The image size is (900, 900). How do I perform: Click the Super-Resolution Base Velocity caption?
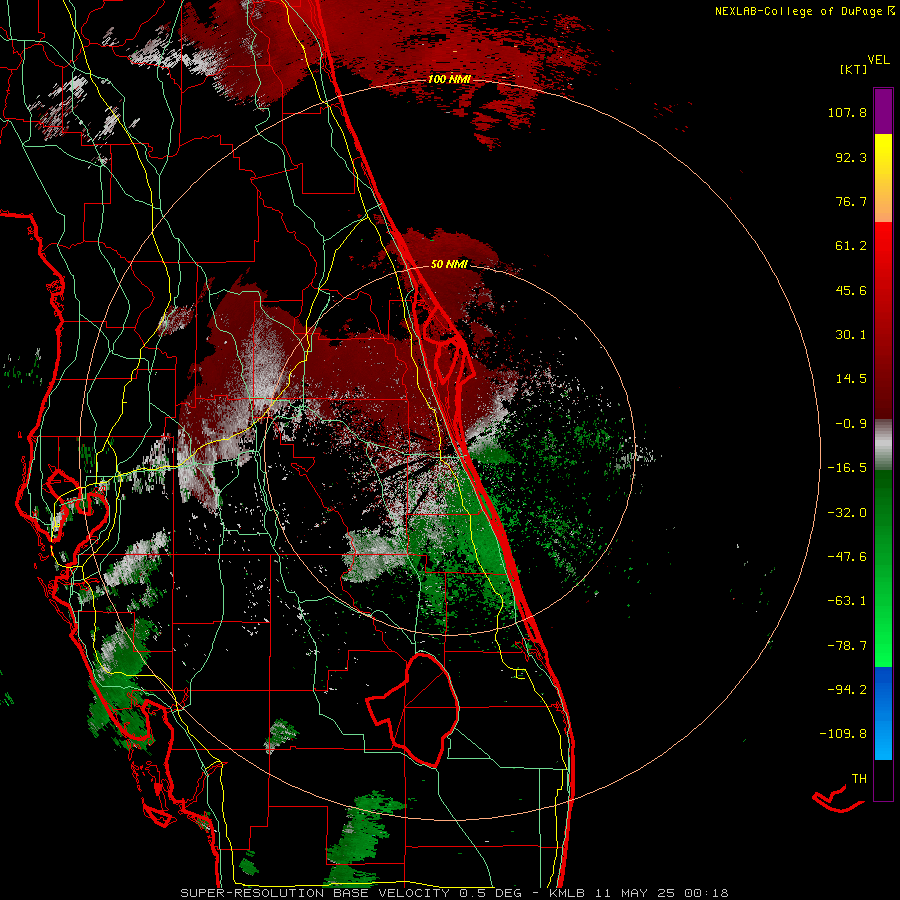454,893
